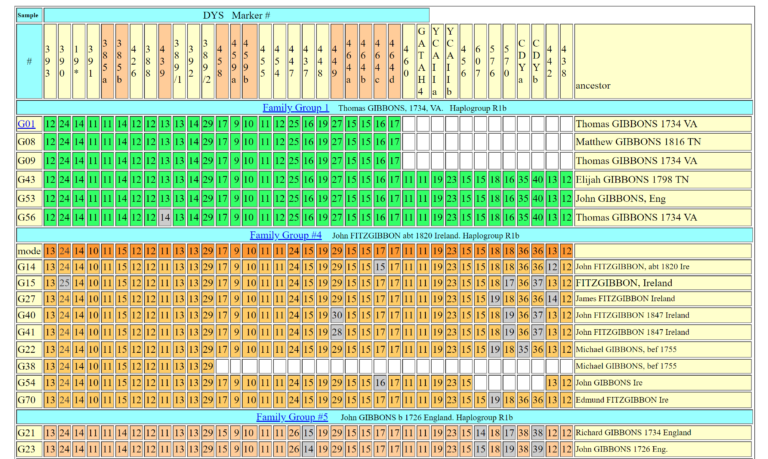Image resolution: width=768 pixels, height=459 pixels.
Task: Open the Family Group #5 link
Action: pyautogui.click(x=292, y=417)
